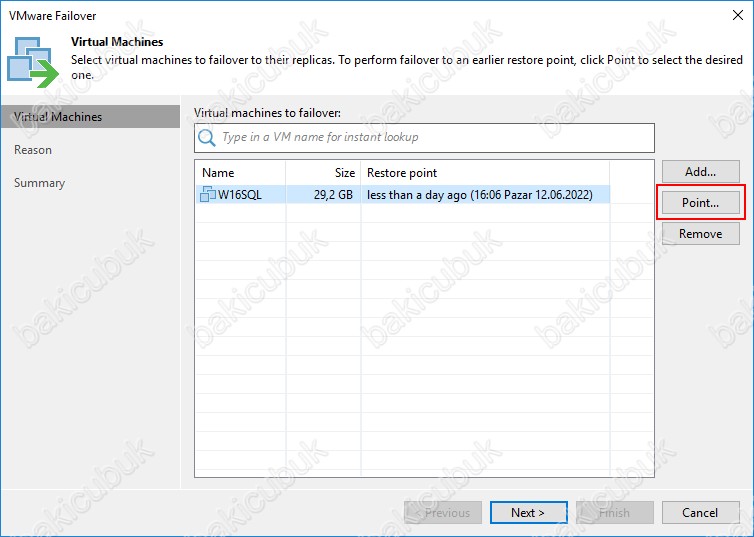Focus the VM name lookup field

coord(424,138)
